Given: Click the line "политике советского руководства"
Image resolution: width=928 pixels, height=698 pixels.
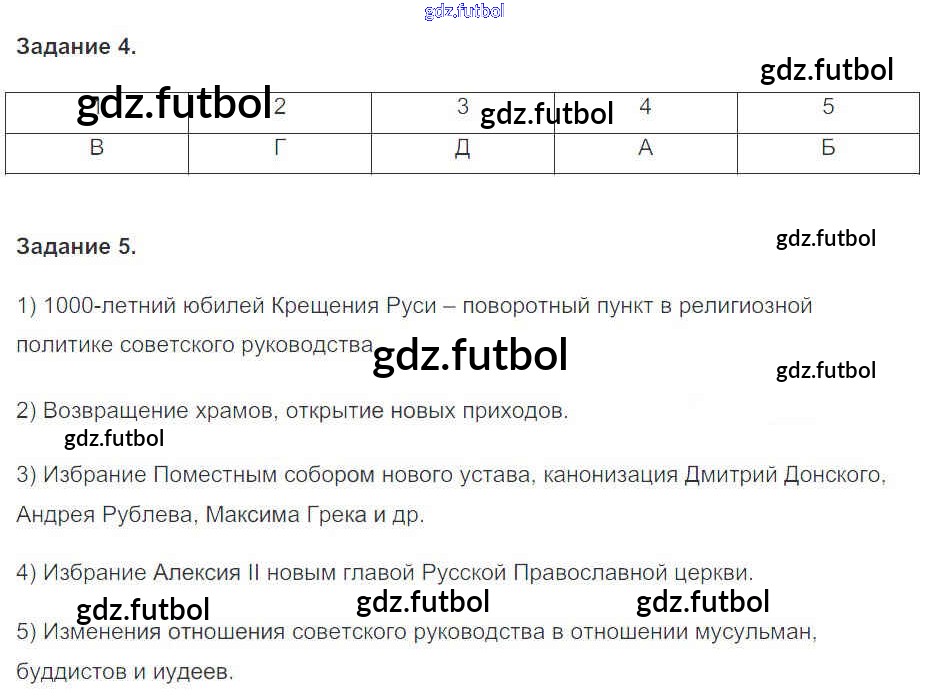Looking at the screenshot, I should click(x=194, y=345).
